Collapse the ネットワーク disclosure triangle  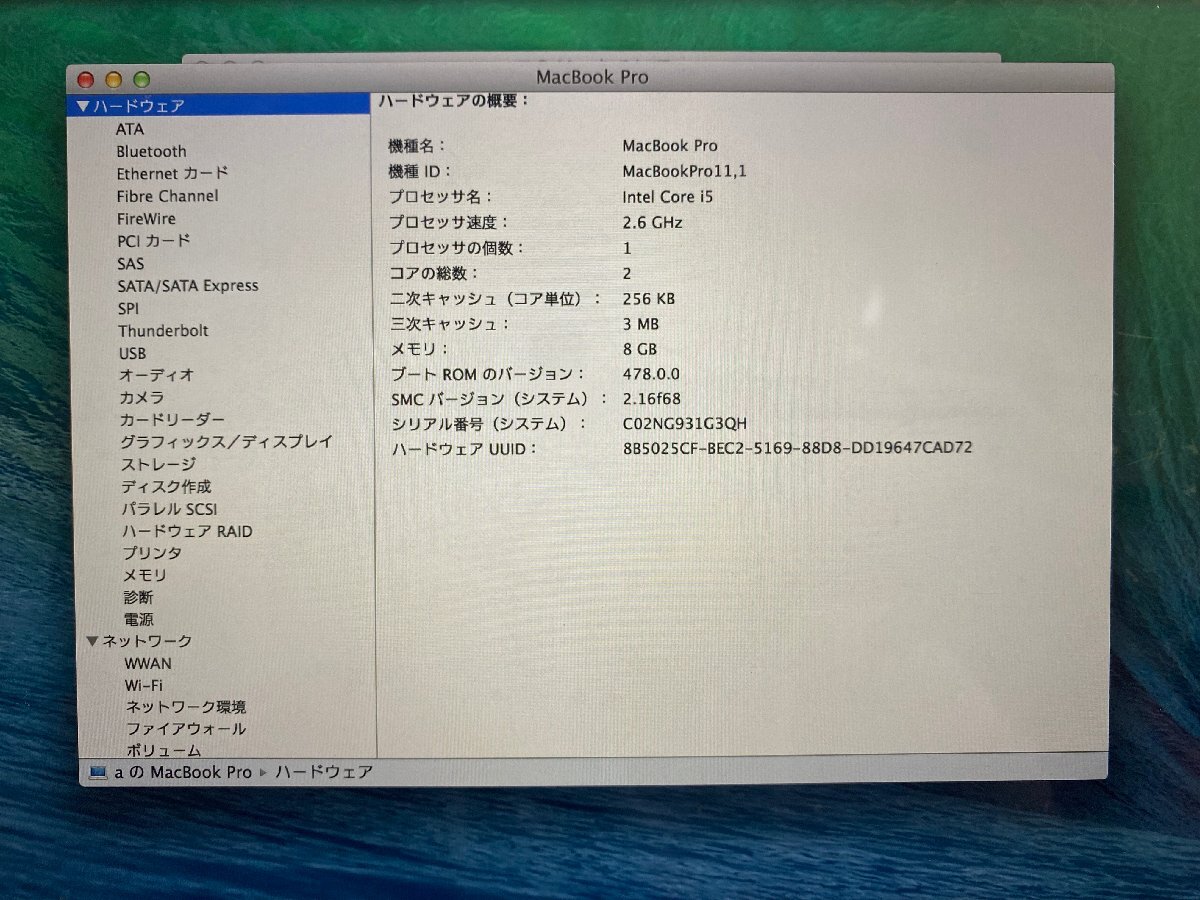(93, 641)
